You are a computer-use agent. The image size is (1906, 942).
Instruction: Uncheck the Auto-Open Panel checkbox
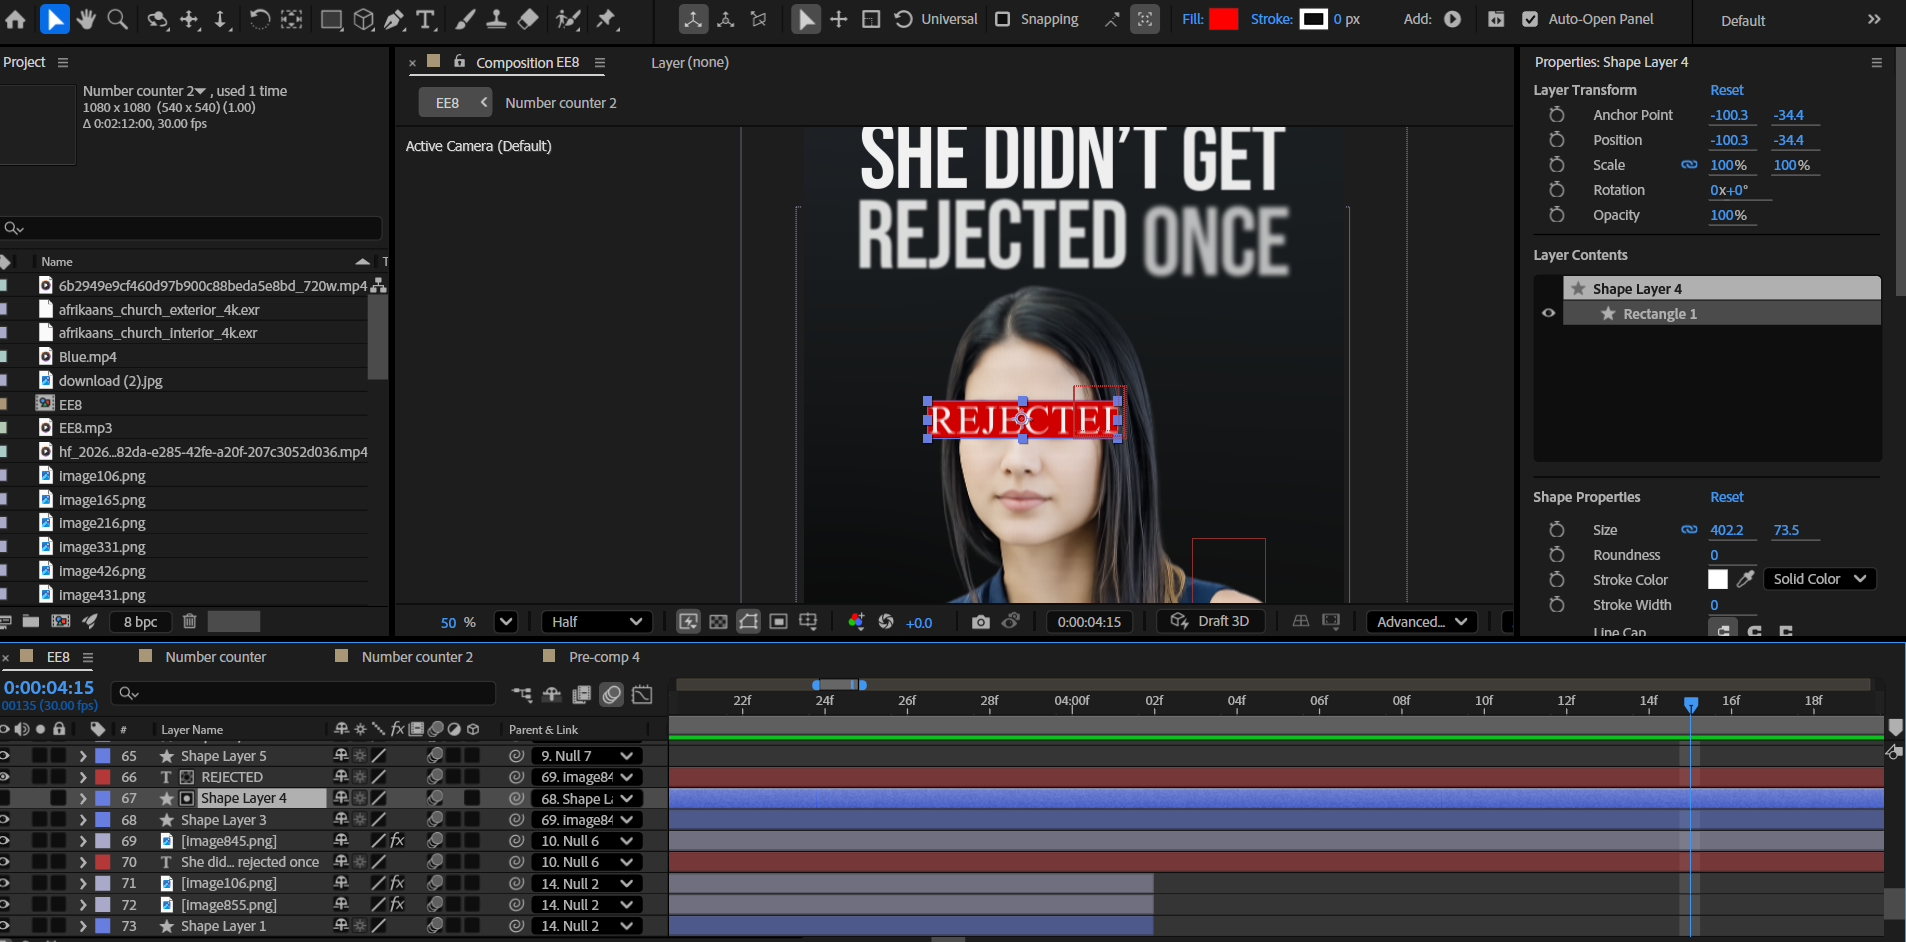point(1529,19)
